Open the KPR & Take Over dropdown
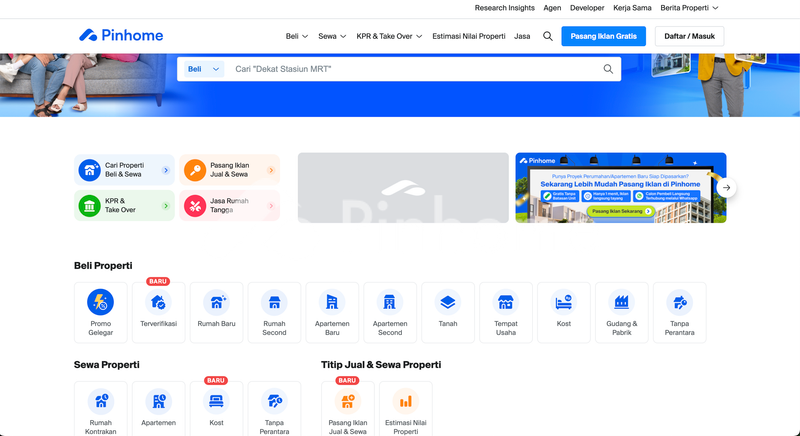The image size is (800, 436). 389,36
